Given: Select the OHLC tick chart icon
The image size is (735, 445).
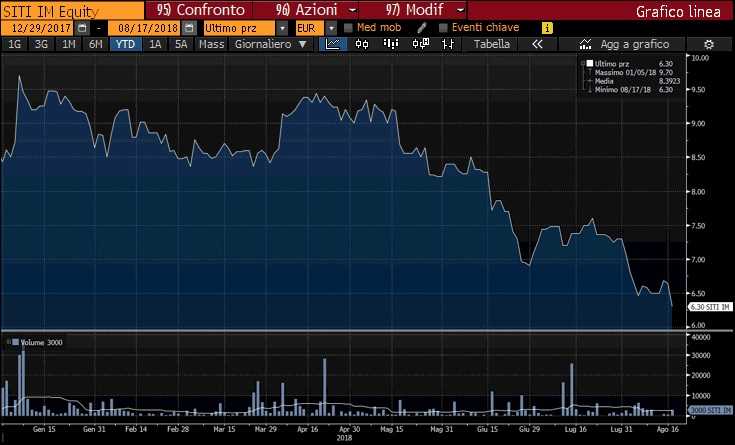Looking at the screenshot, I should pyautogui.click(x=448, y=45).
